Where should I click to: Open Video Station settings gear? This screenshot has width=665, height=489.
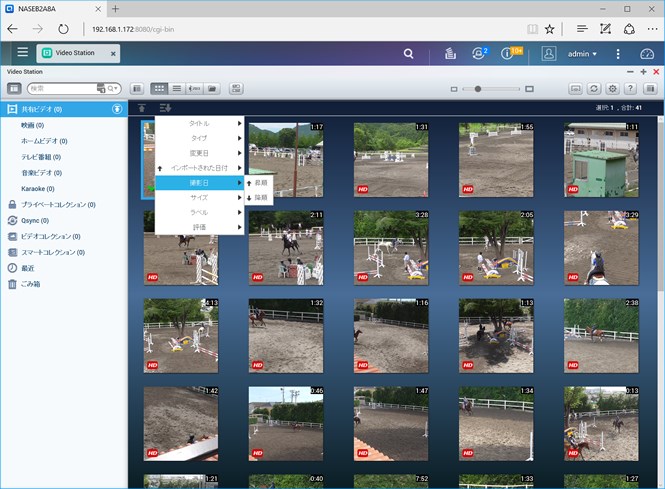(612, 89)
